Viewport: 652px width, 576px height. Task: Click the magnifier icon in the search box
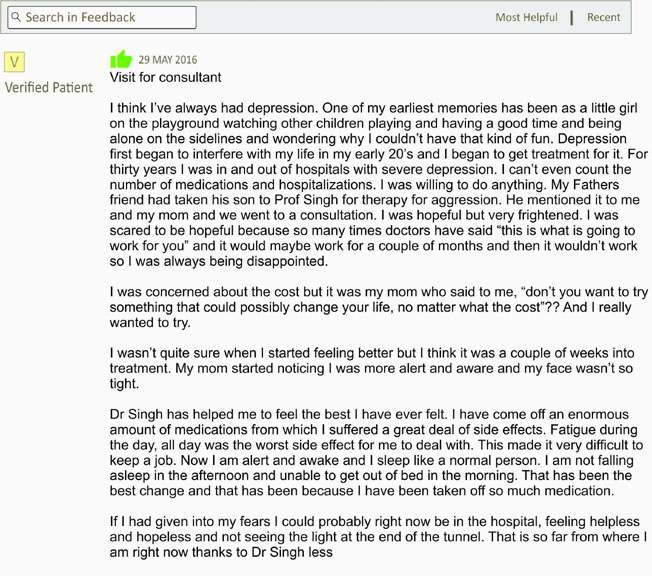[16, 17]
